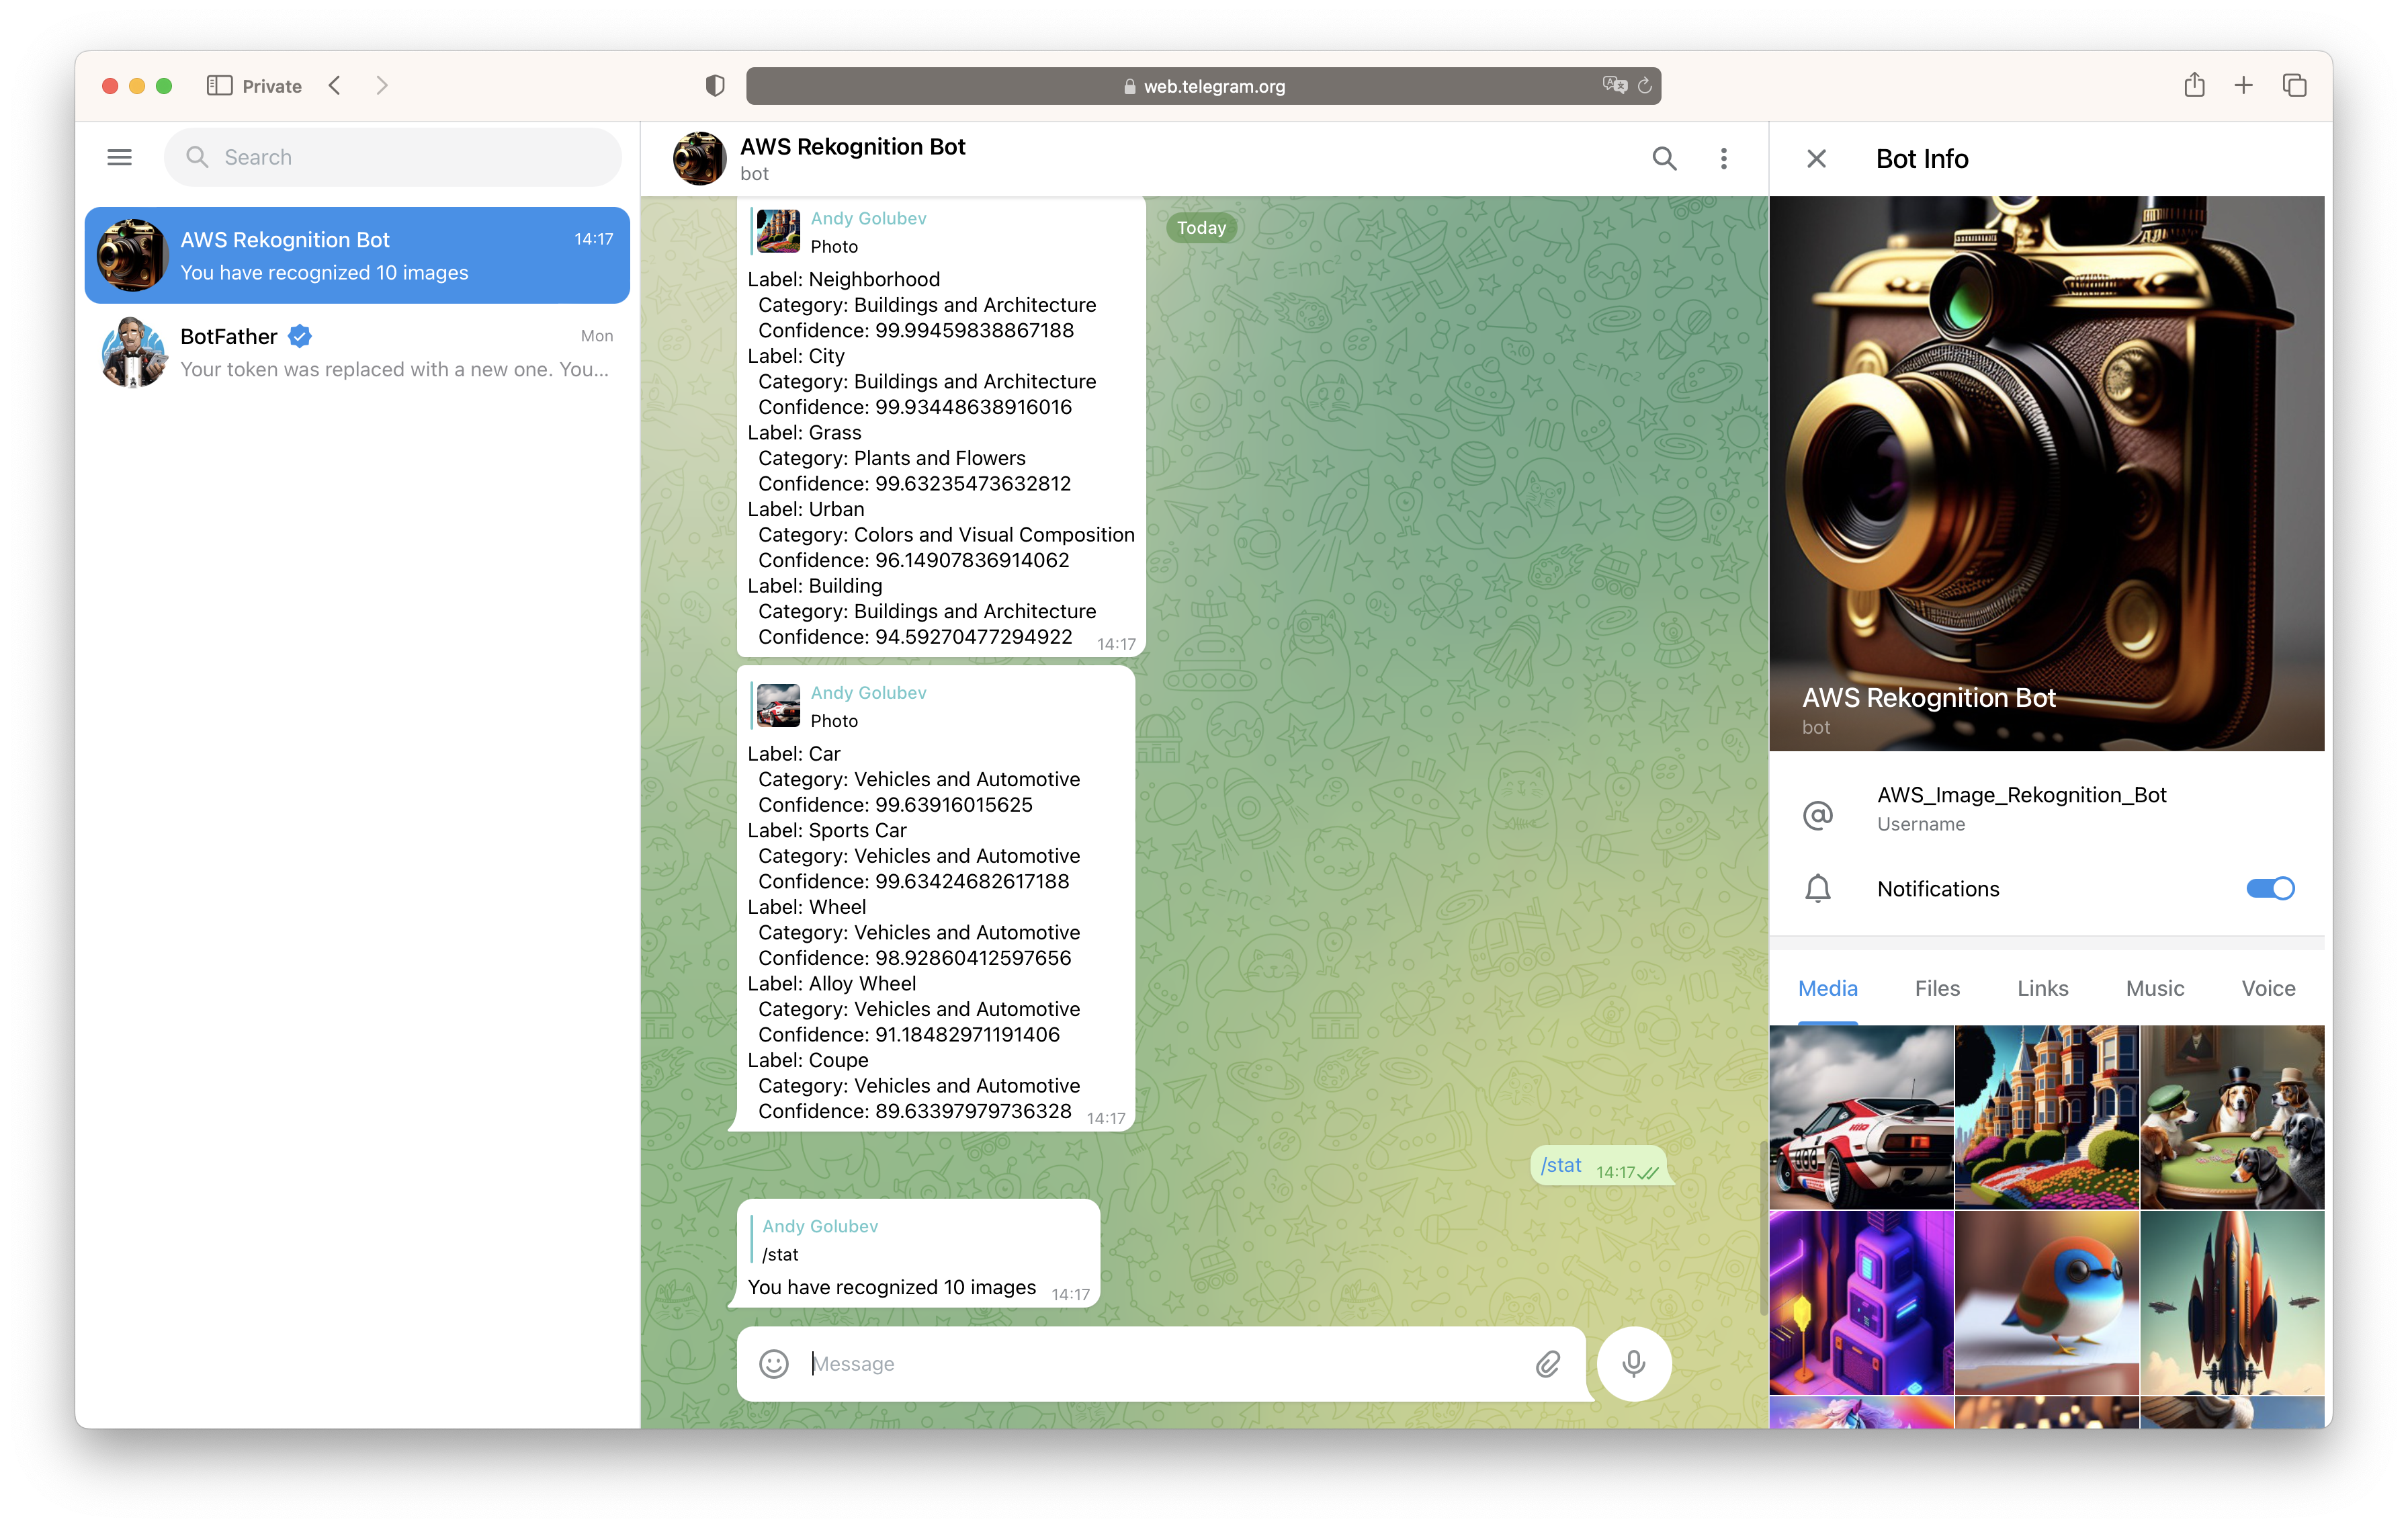
Task: Click 'Category: Plants and Flowers' text
Action: 891,458
